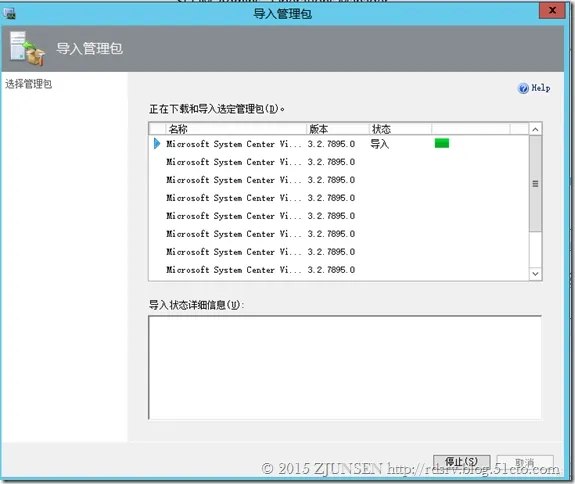This screenshot has height=484, width=575.
Task: Click the Help question mark icon
Action: point(523,88)
